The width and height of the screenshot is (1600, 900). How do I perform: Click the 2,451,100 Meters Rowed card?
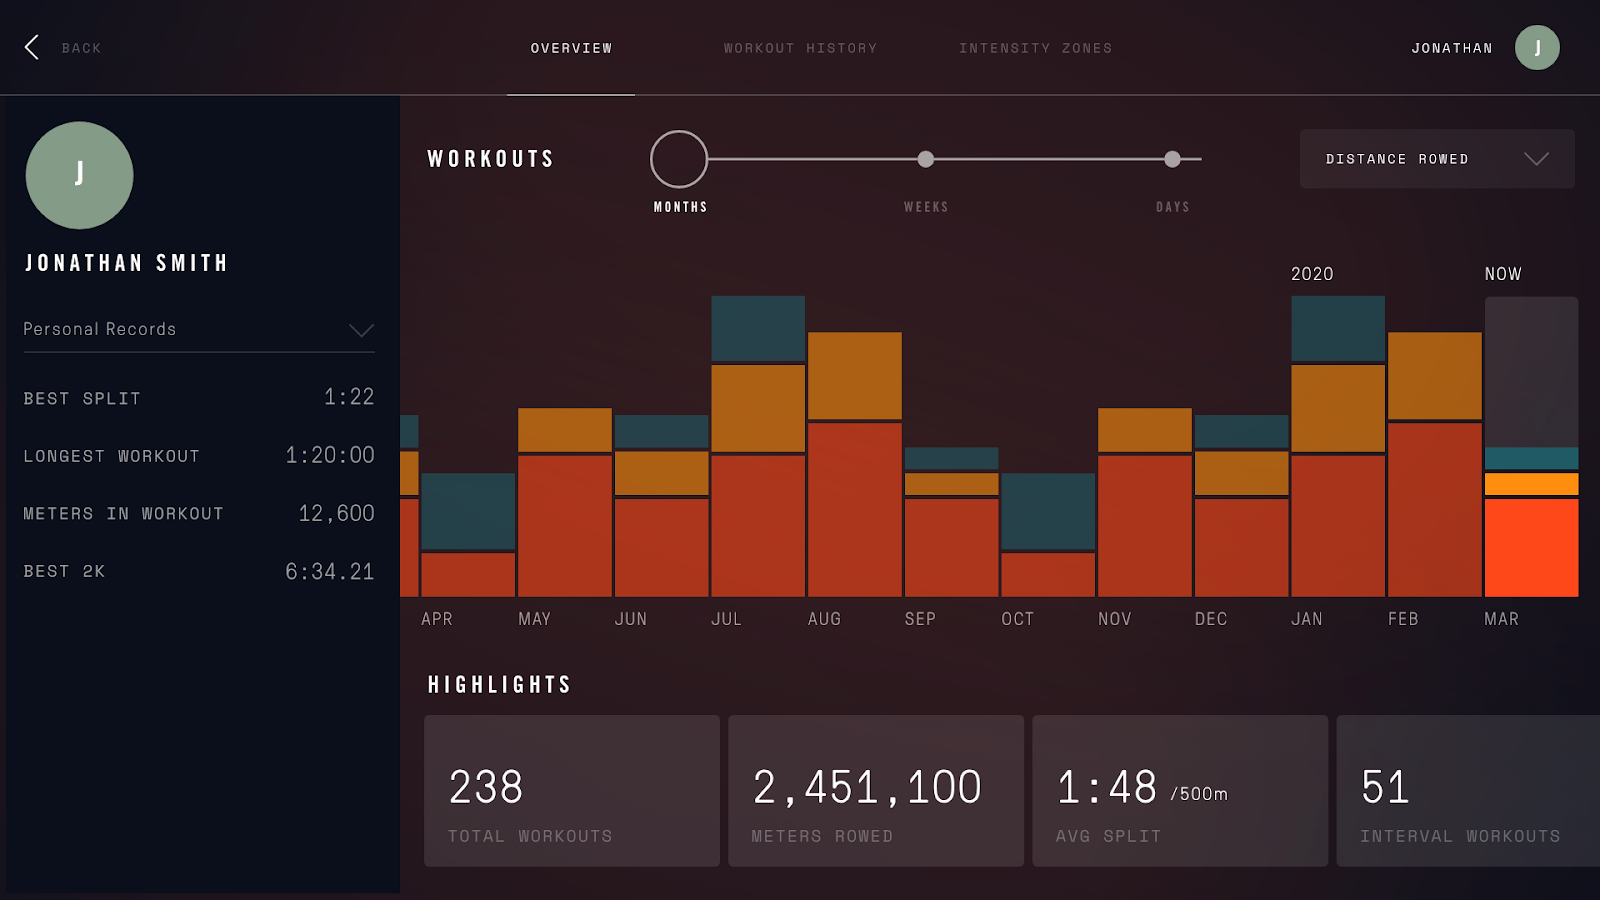point(876,790)
